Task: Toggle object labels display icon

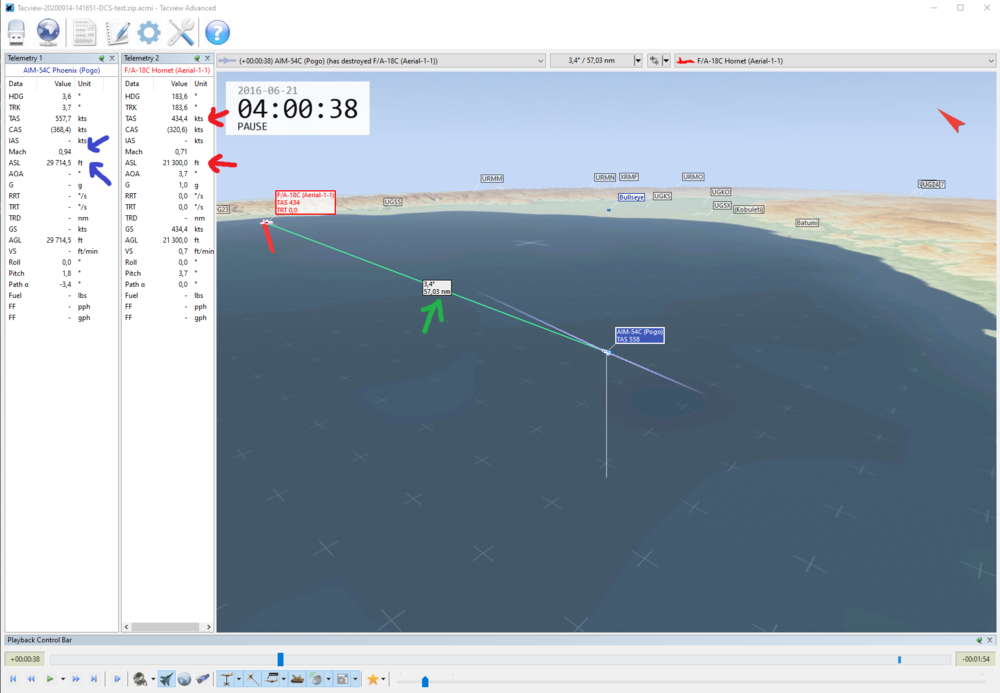Action: click(x=272, y=680)
